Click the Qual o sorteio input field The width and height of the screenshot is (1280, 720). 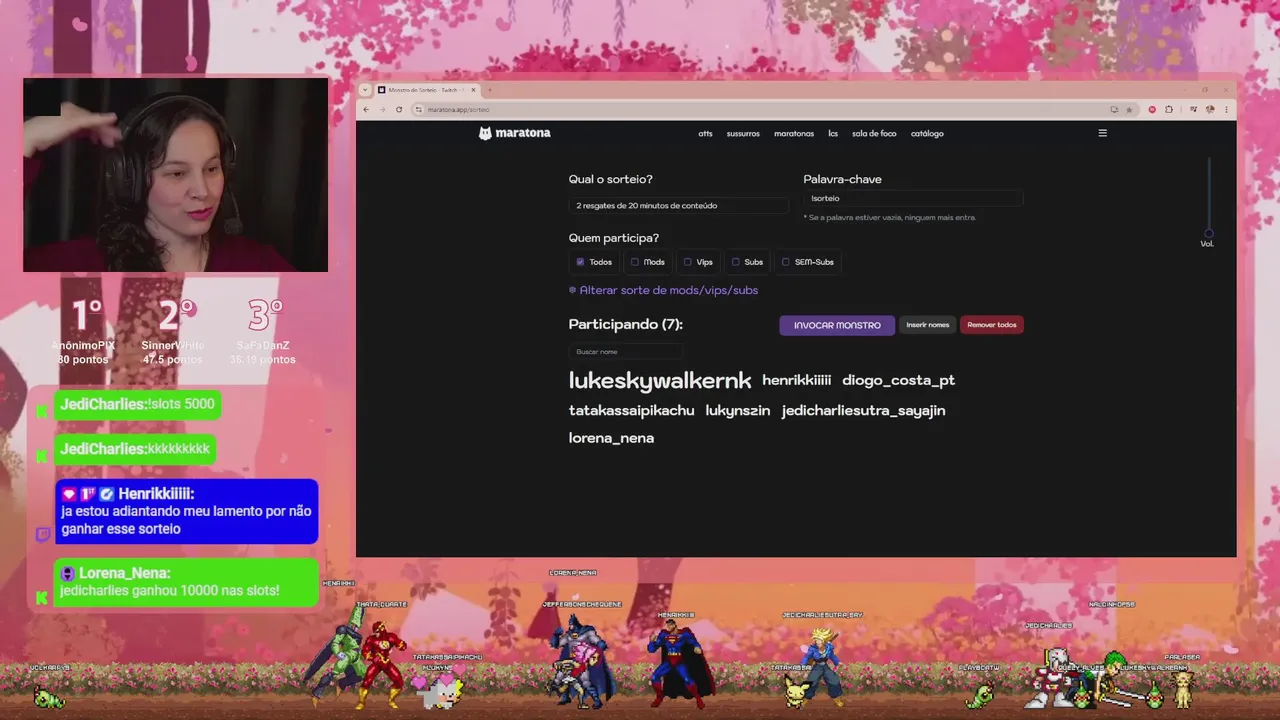(x=678, y=205)
